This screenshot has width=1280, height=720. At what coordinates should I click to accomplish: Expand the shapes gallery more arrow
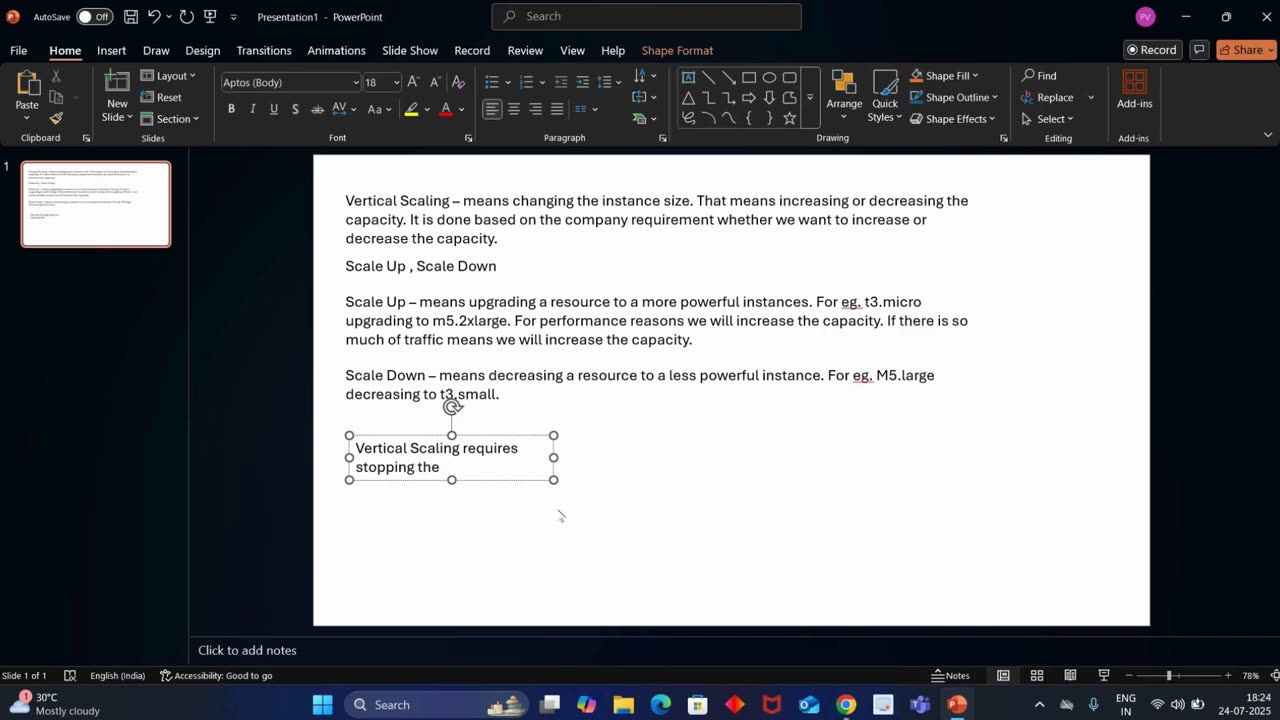[x=810, y=98]
